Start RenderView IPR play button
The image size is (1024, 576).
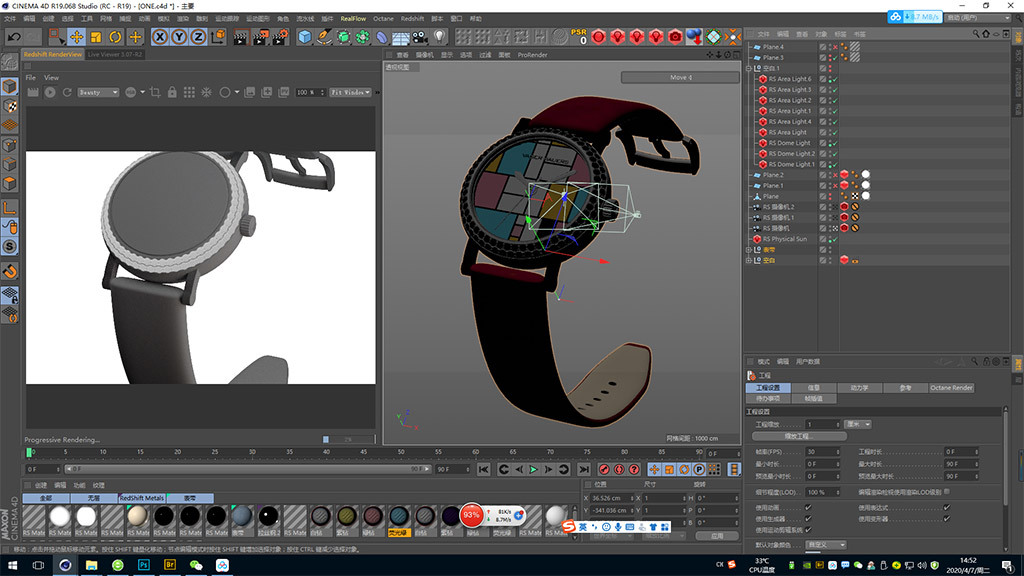(x=50, y=93)
